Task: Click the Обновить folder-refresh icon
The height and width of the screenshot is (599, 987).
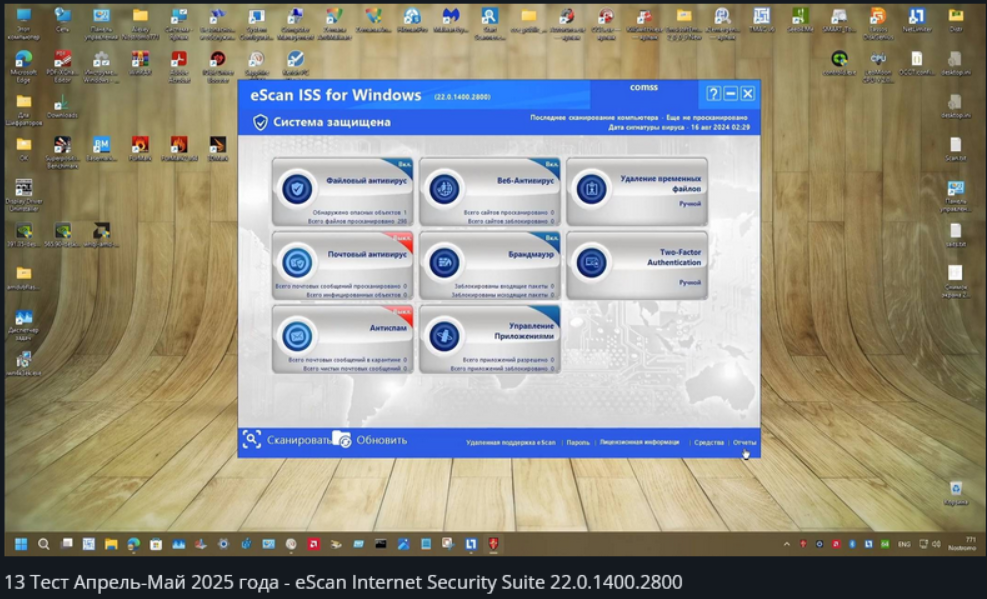Action: tap(341, 440)
